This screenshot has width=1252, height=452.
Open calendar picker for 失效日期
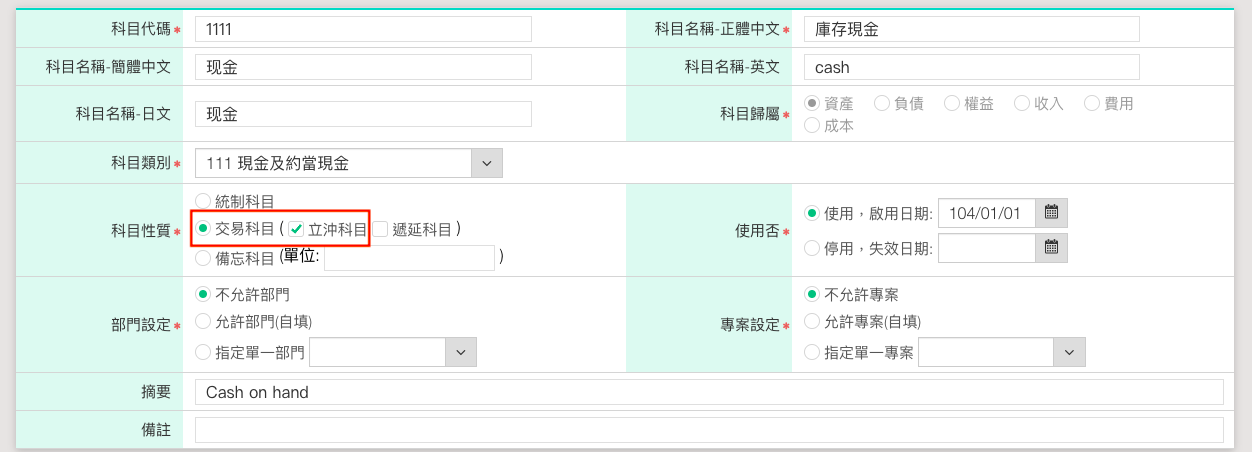tap(1051, 248)
